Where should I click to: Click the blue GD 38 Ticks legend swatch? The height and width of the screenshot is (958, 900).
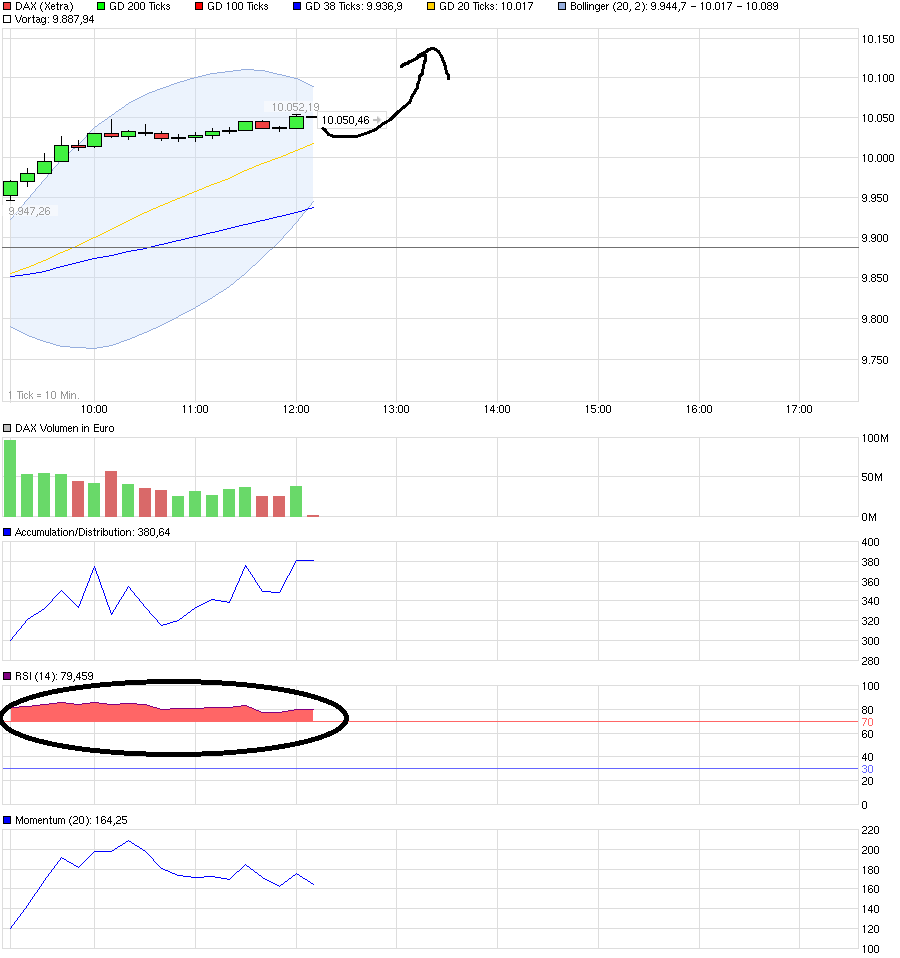297,7
